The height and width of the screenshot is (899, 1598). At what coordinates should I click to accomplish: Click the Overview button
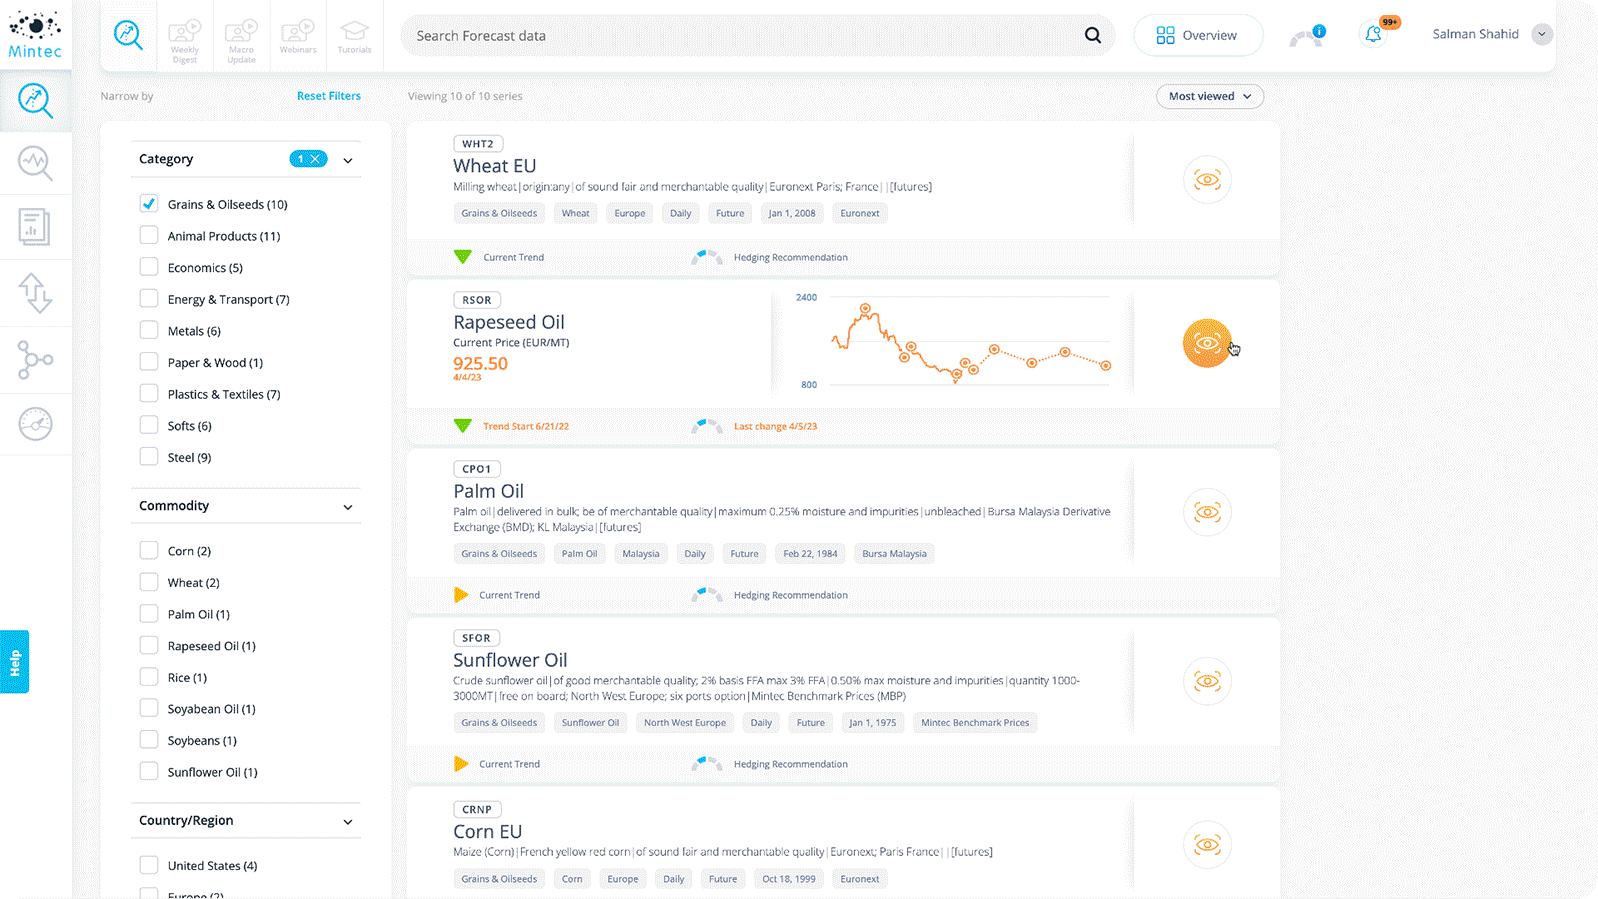point(1197,35)
